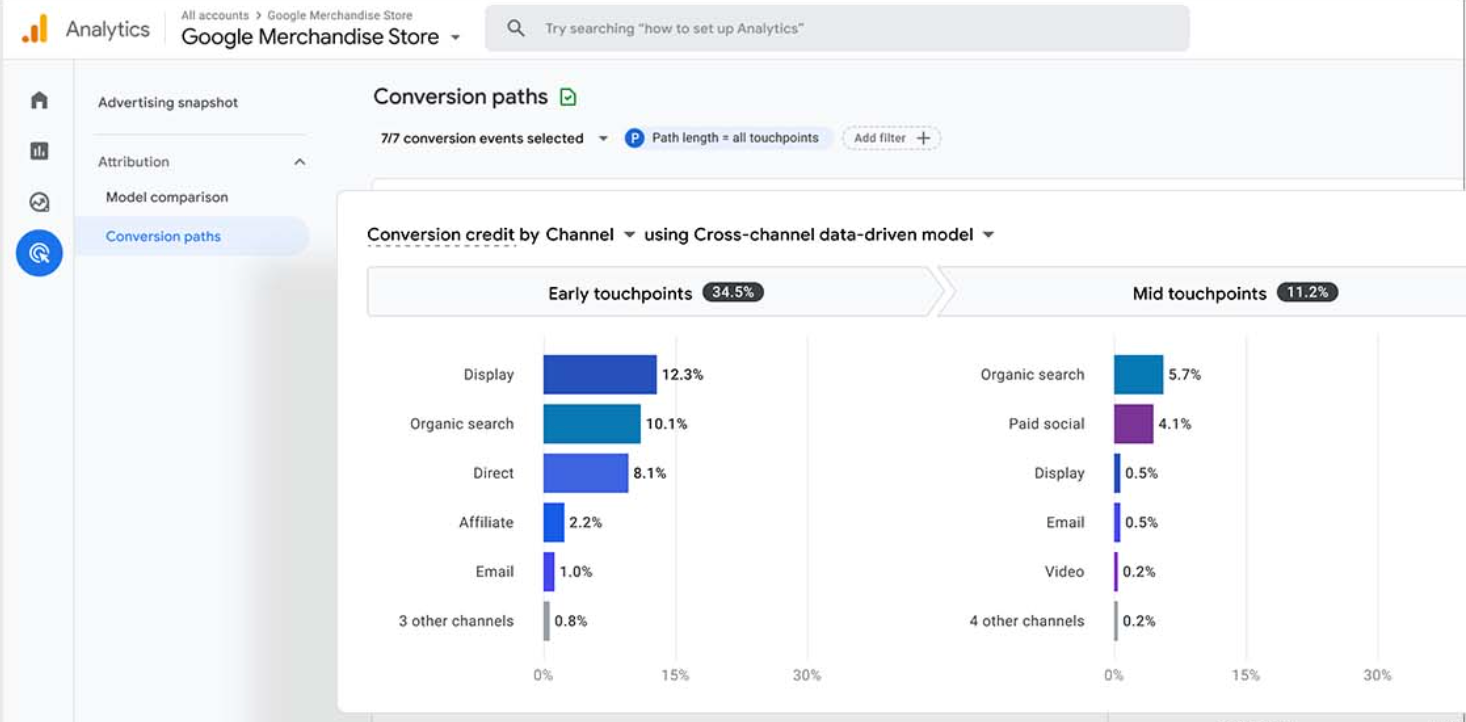The image size is (1466, 722).
Task: Click the Attribution section label
Action: click(x=133, y=162)
